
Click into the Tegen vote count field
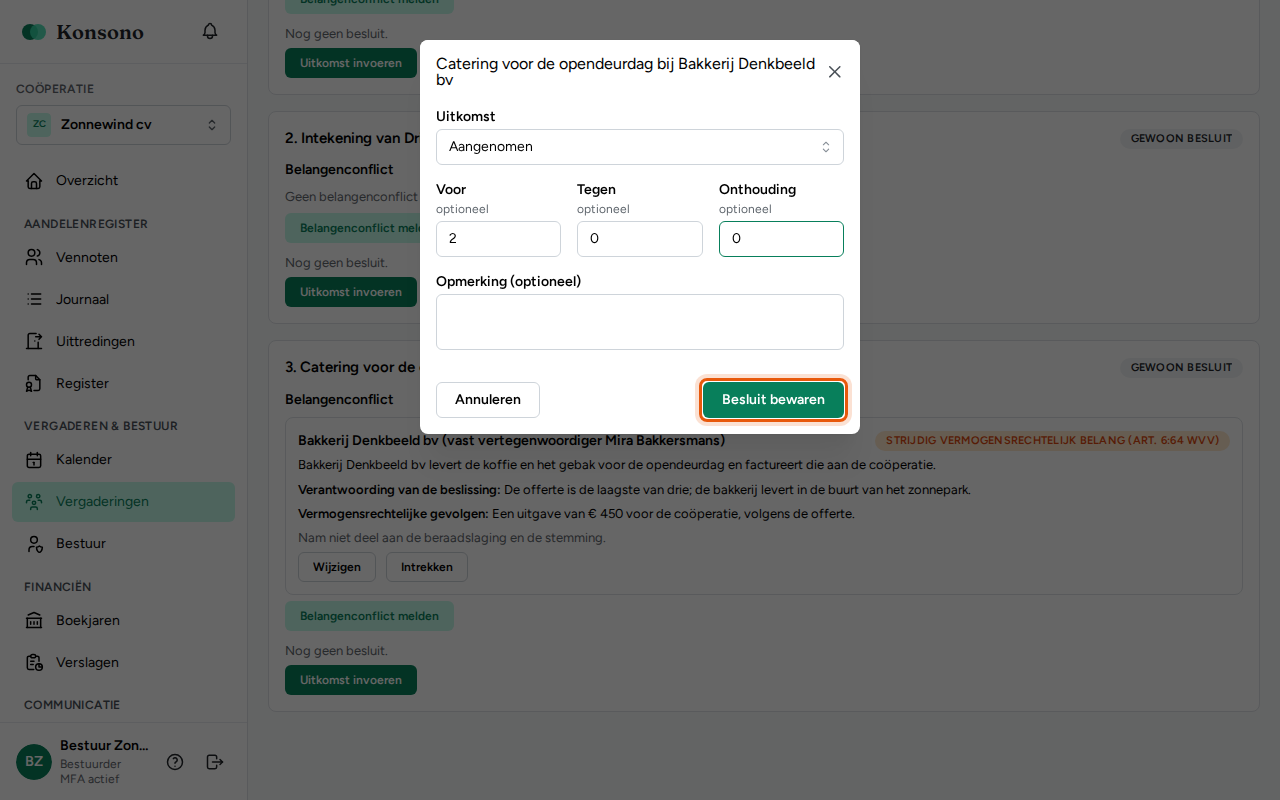tap(640, 239)
